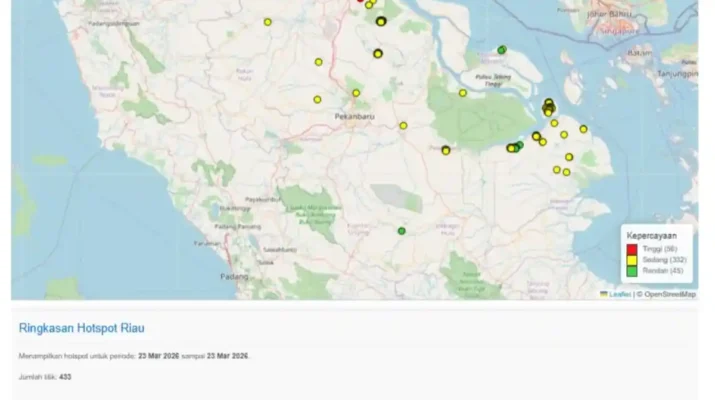Select the top-left yellow hotspot marker
Viewport: 715px width, 400px height.
[267, 22]
